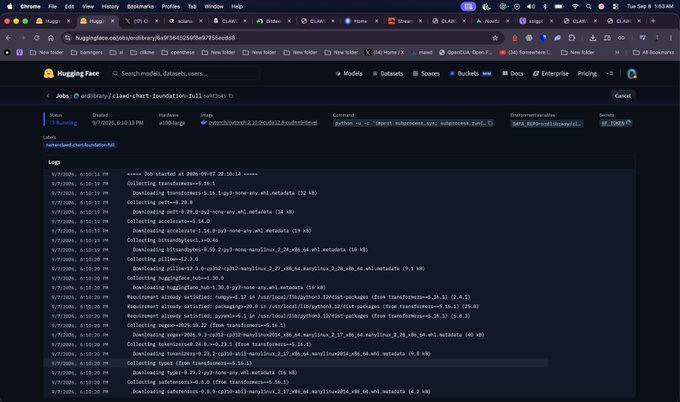Open the OpenCUA bookmark
Screen dimensions: 680x402
pos(466,52)
